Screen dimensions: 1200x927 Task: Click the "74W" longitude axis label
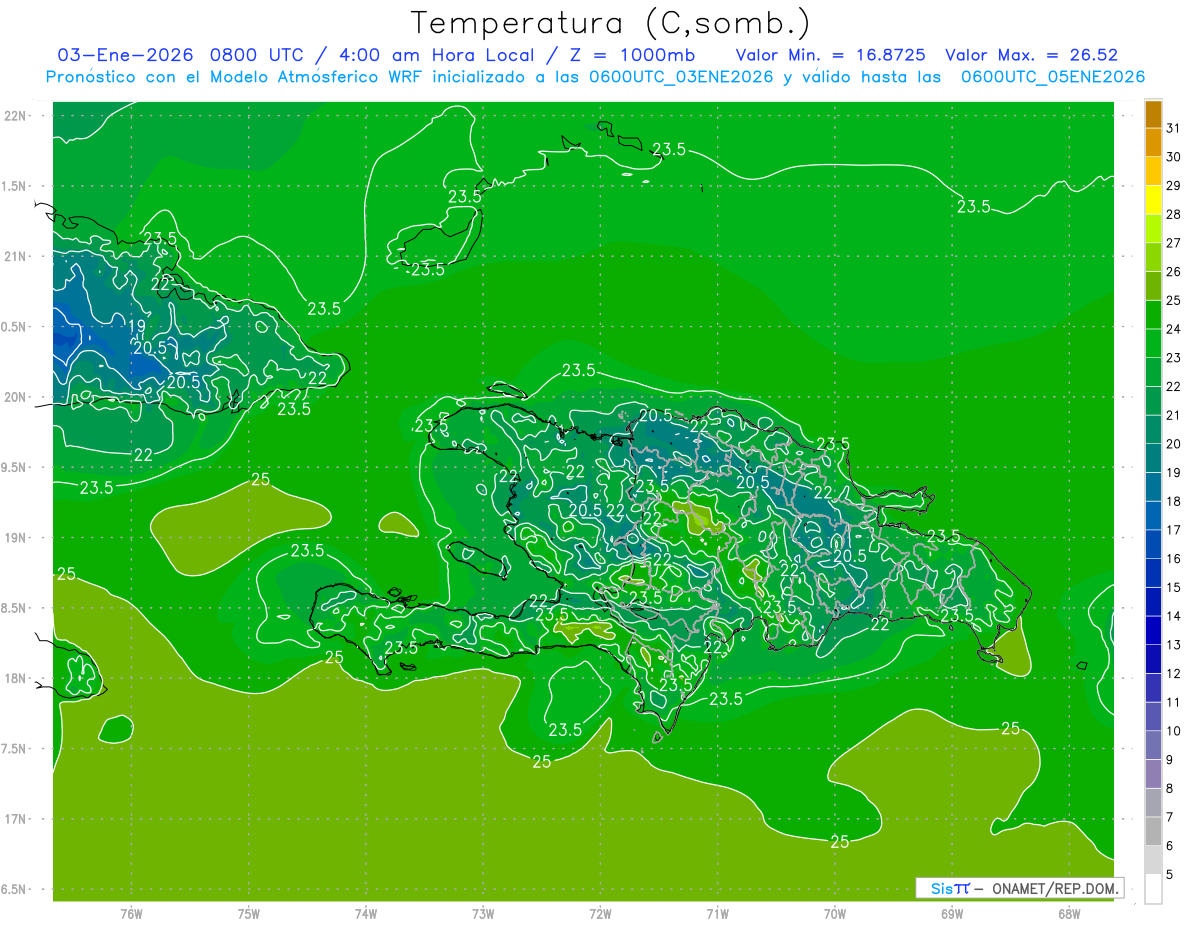(x=366, y=915)
